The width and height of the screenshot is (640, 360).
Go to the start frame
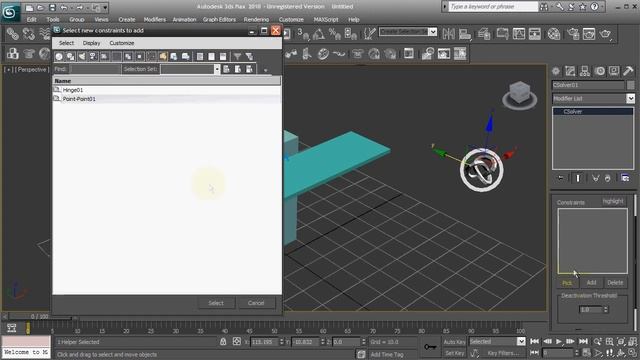pyautogui.click(x=534, y=341)
